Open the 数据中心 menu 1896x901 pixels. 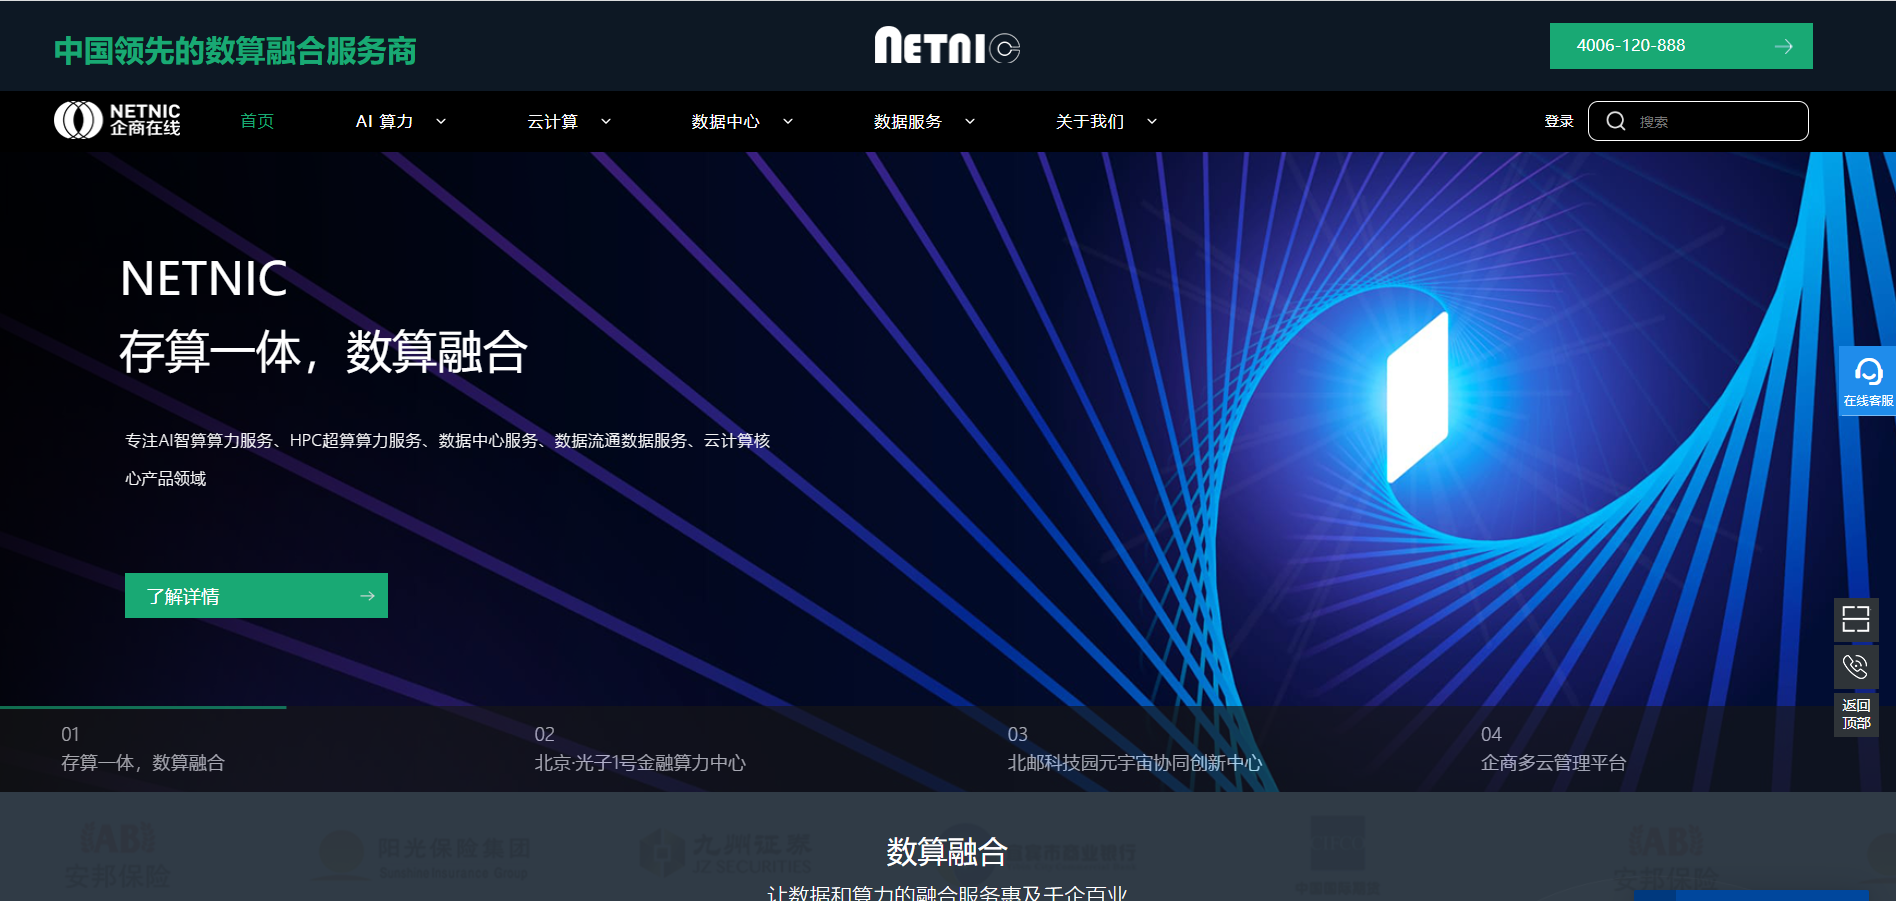coord(725,121)
